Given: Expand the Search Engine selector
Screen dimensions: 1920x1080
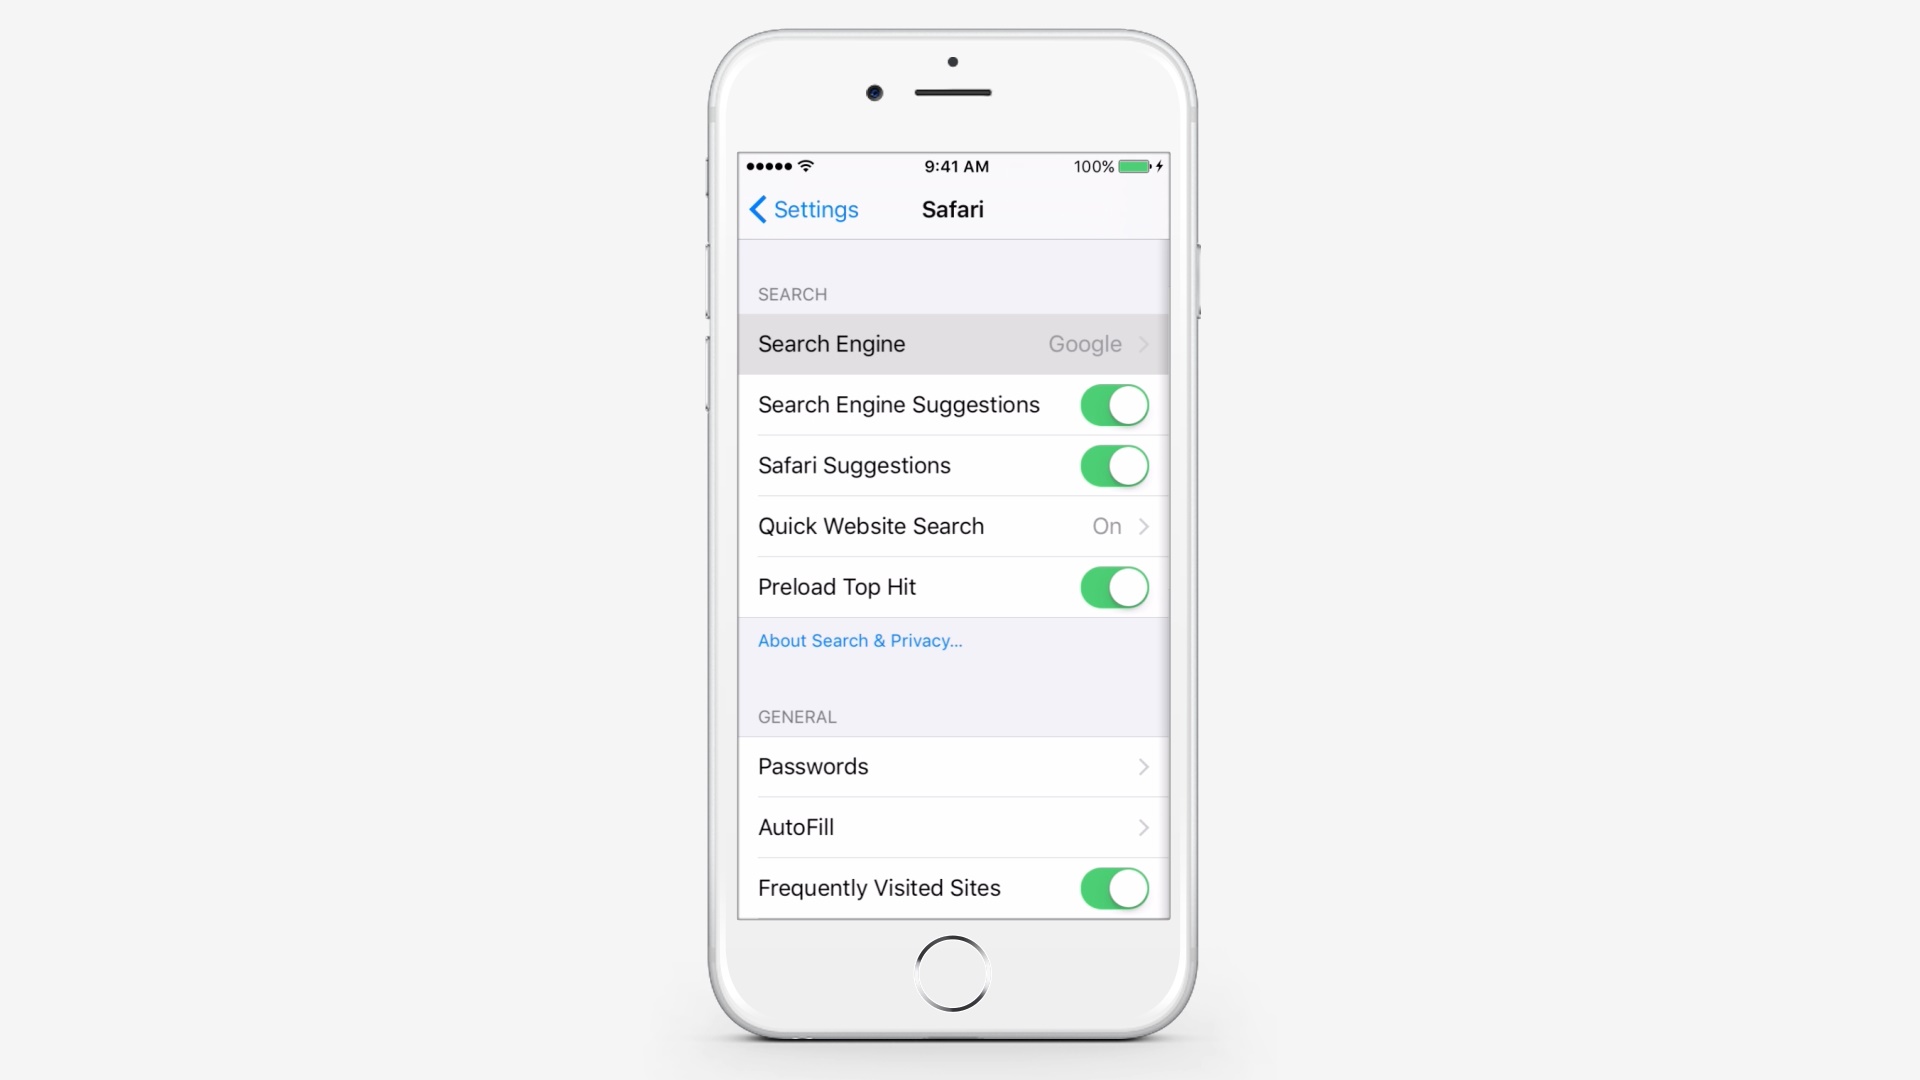Looking at the screenshot, I should point(952,344).
